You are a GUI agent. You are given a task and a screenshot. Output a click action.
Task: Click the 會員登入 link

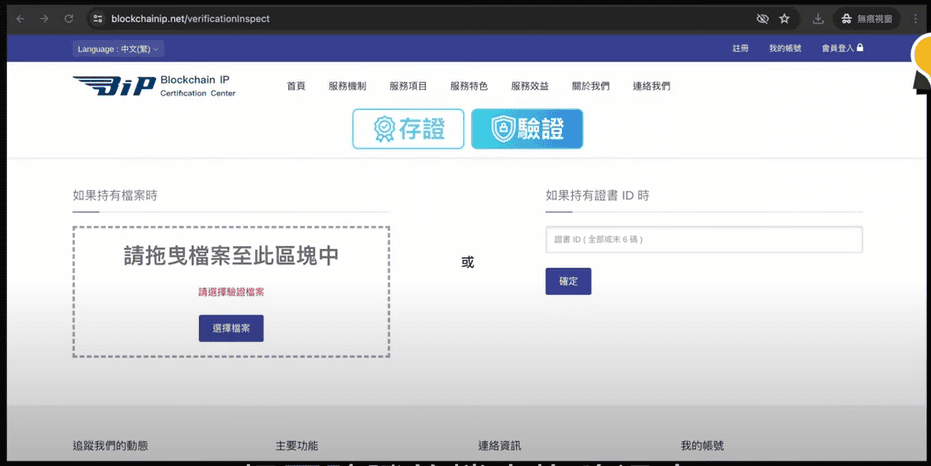click(x=842, y=48)
